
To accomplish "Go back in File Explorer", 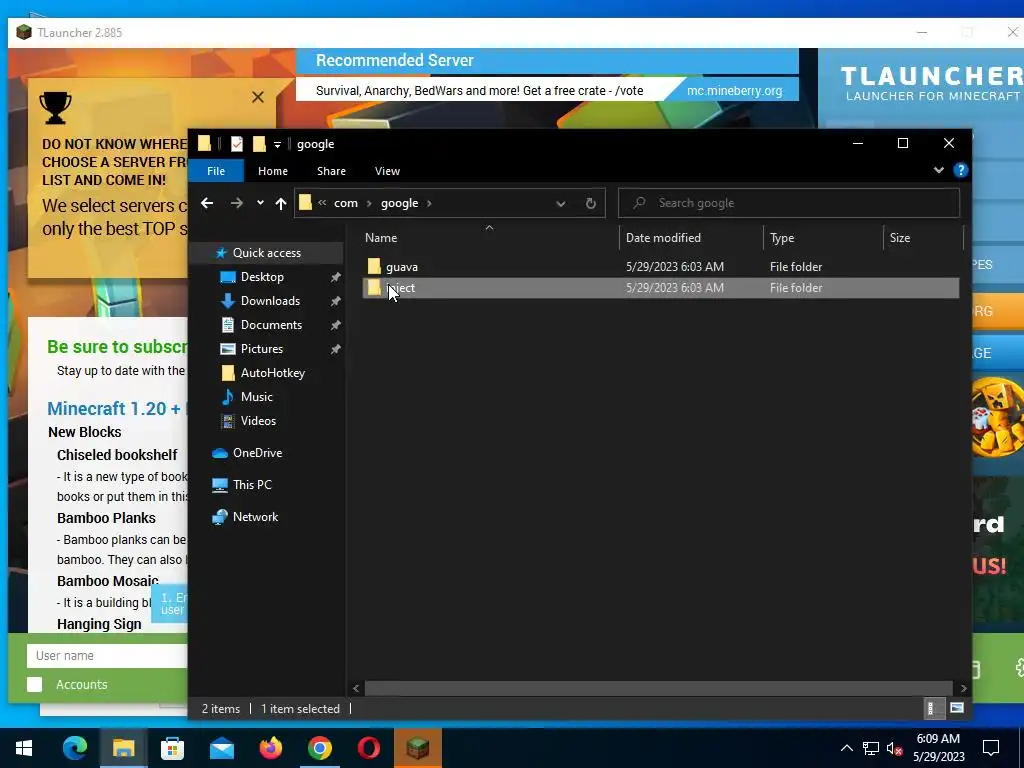I will [x=207, y=203].
